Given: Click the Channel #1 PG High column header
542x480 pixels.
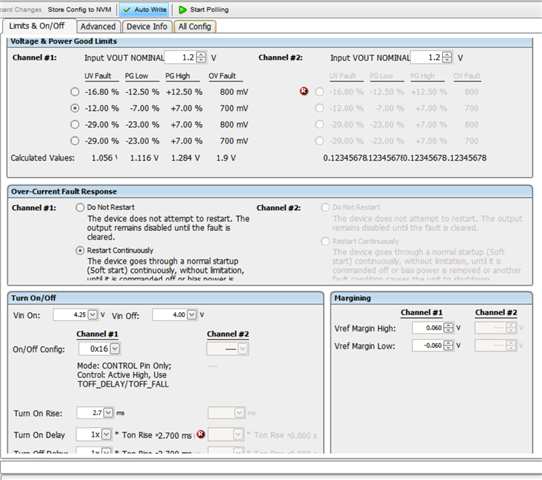Looking at the screenshot, I should click(178, 76).
